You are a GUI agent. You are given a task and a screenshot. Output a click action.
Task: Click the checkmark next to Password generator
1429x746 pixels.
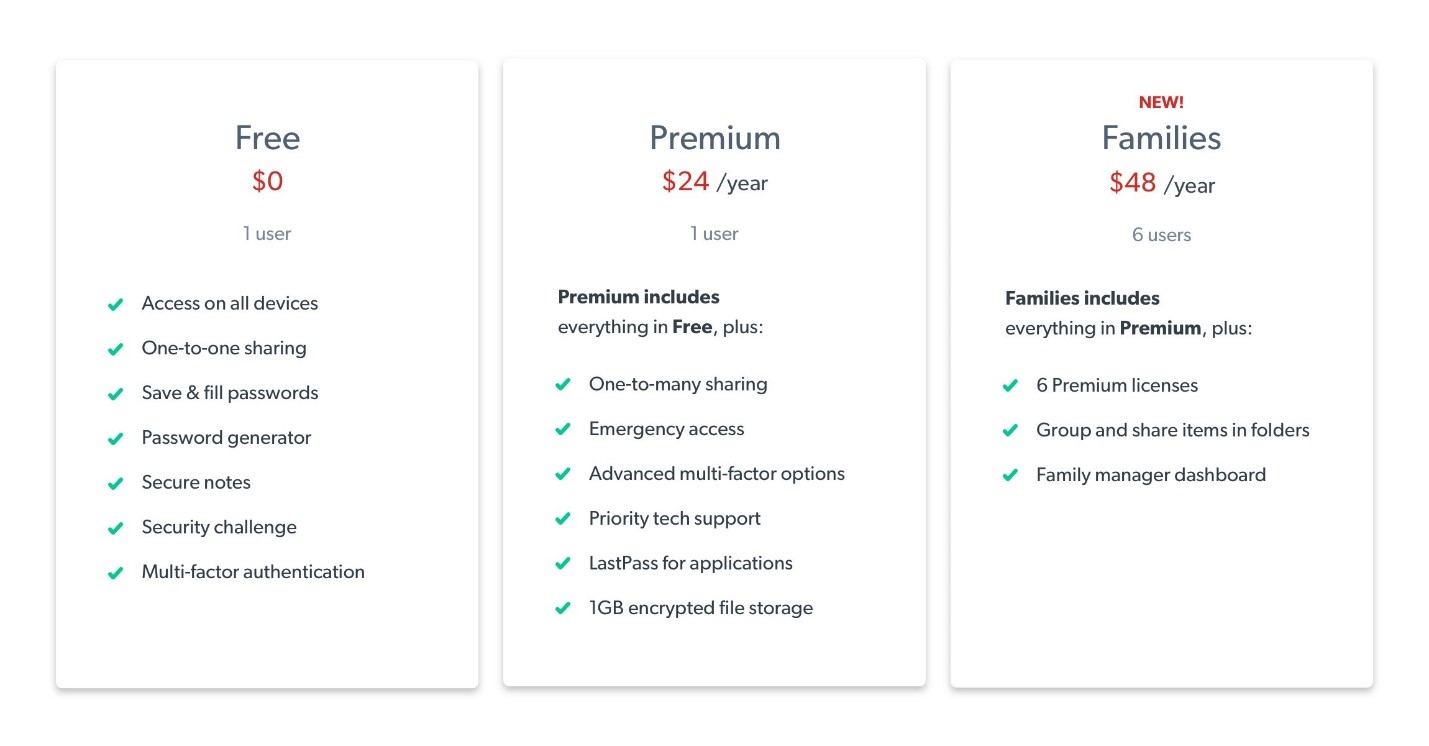coord(116,439)
